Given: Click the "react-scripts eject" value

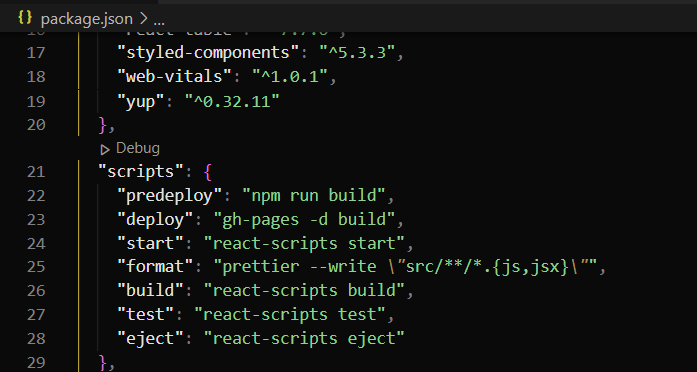Looking at the screenshot, I should (304, 339).
